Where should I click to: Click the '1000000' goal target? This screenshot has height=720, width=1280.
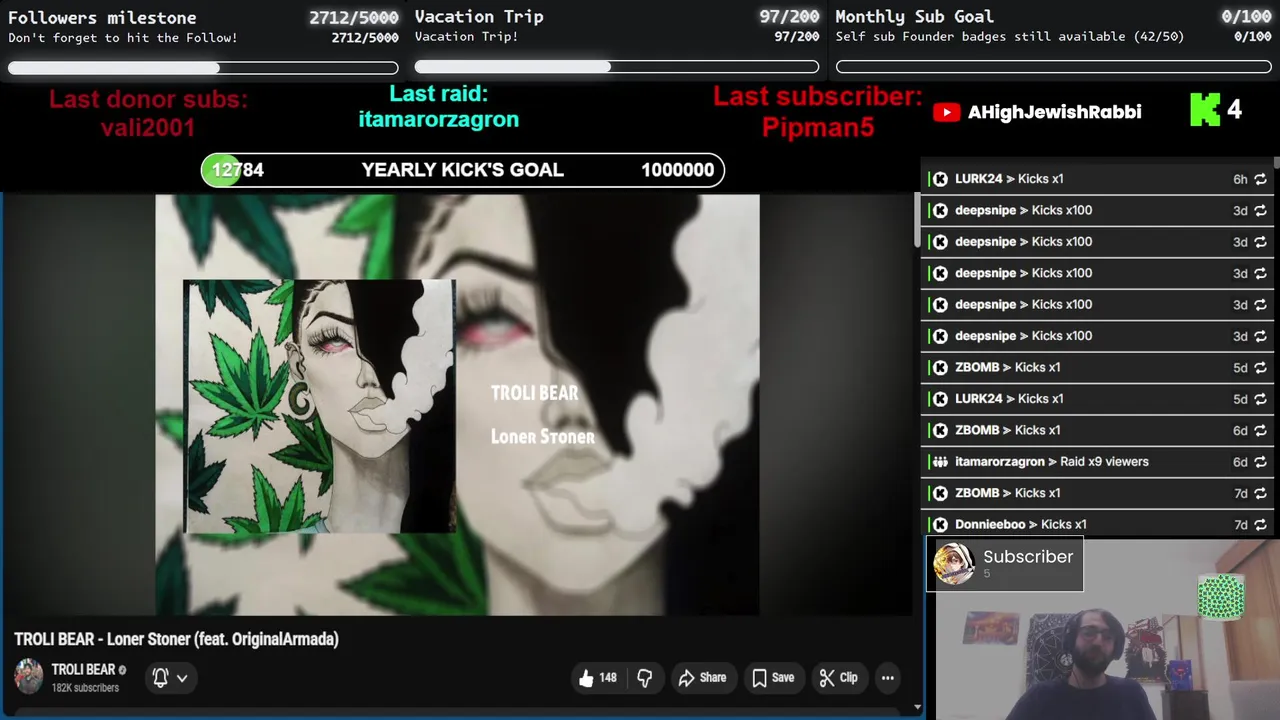click(x=678, y=170)
